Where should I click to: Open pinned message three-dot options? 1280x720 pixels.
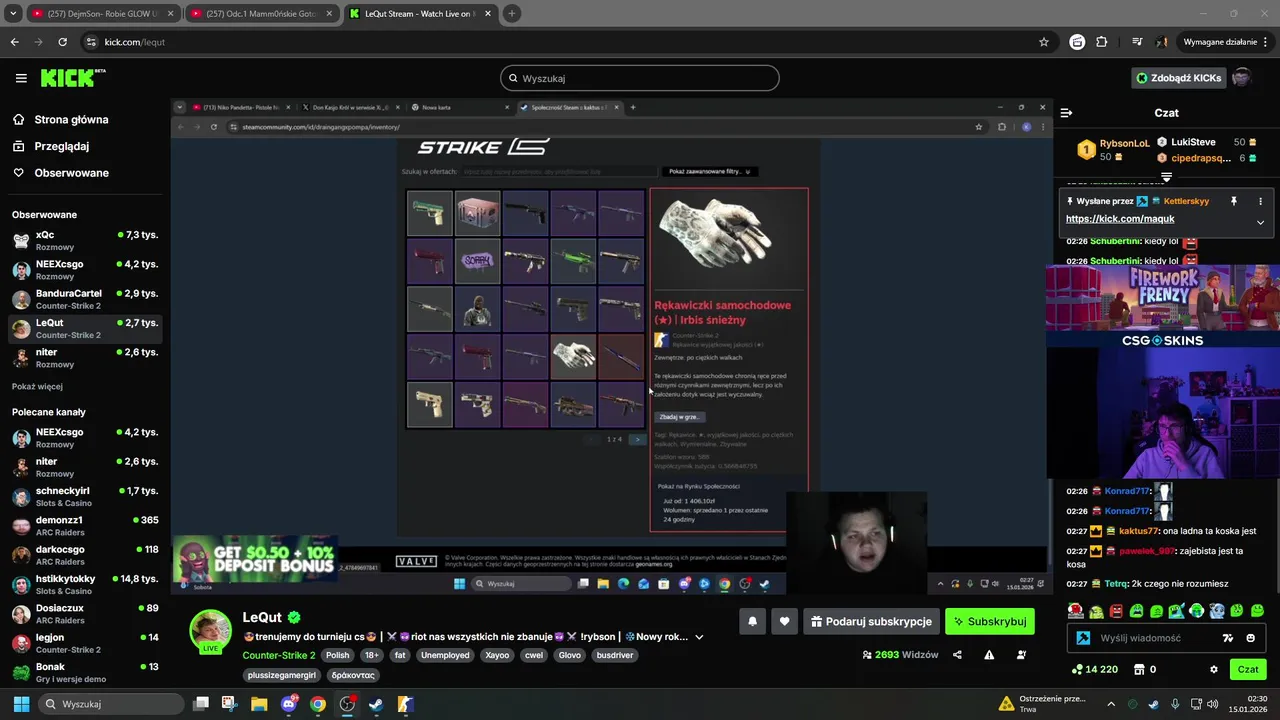coord(1260,201)
